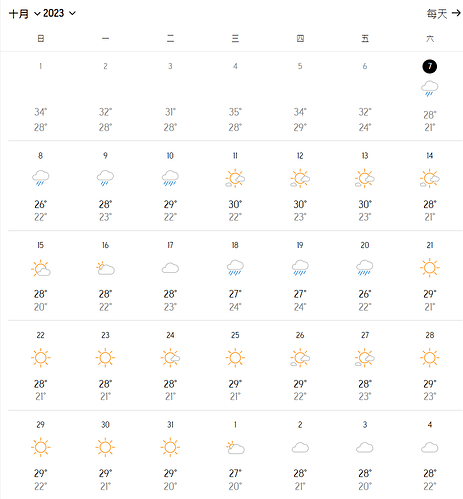Click the rain cloud icon on October 7

[430, 88]
